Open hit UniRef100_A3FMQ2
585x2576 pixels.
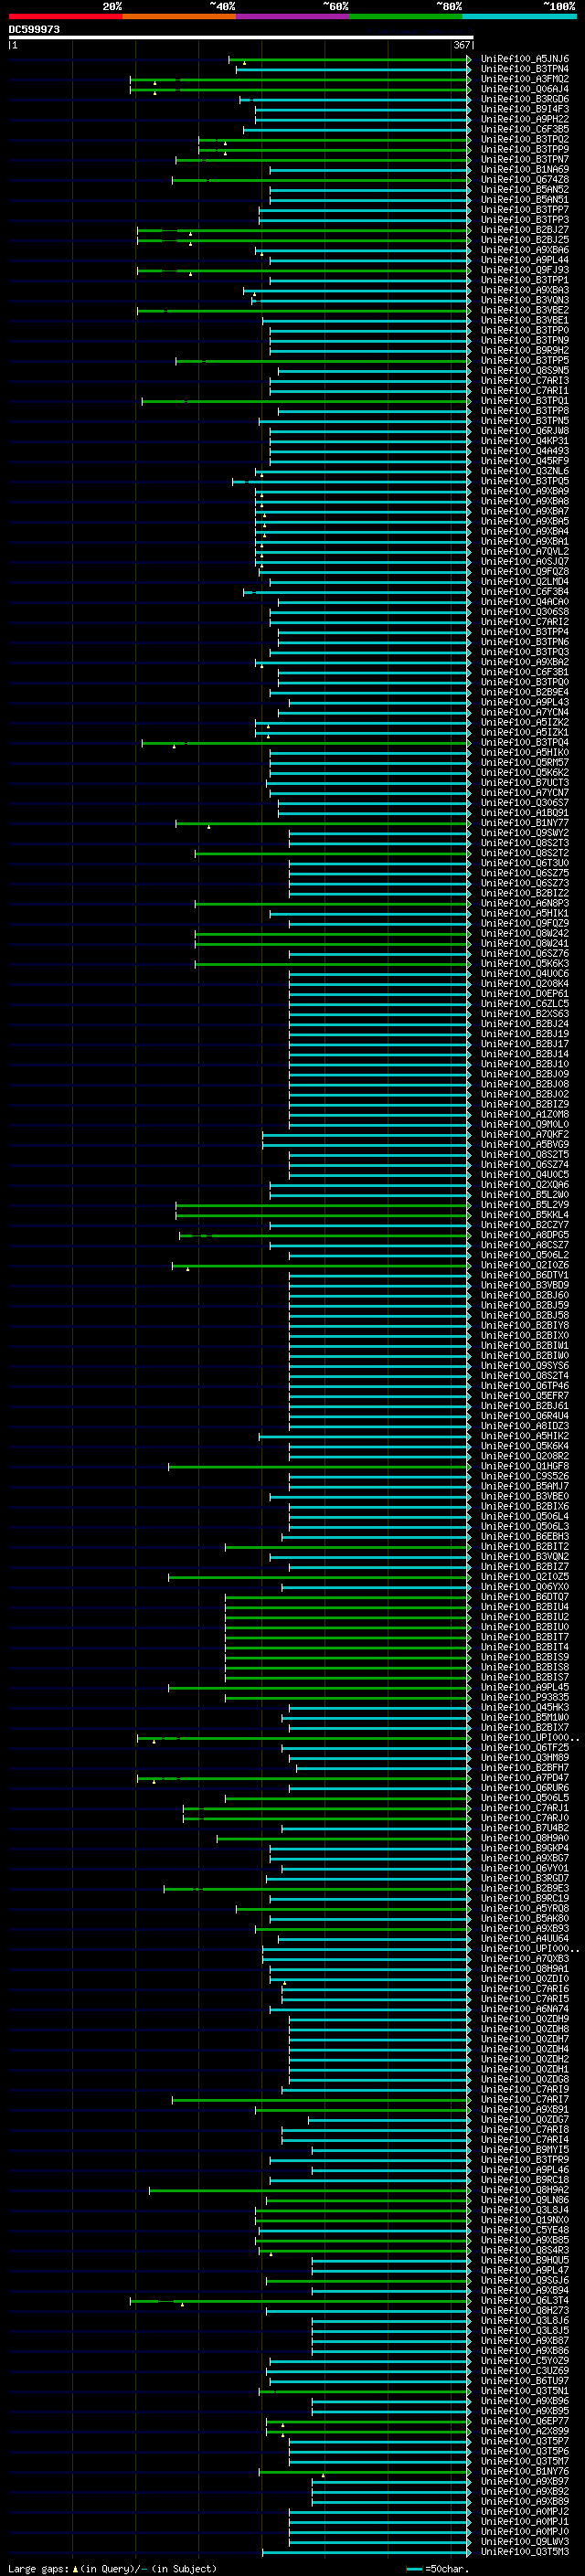pyautogui.click(x=524, y=79)
